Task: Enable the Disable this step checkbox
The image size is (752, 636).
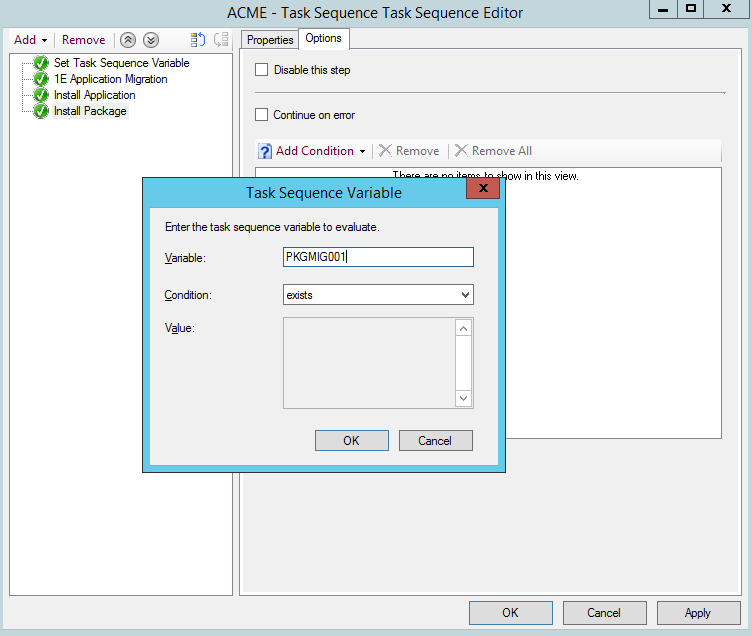Action: (x=262, y=70)
